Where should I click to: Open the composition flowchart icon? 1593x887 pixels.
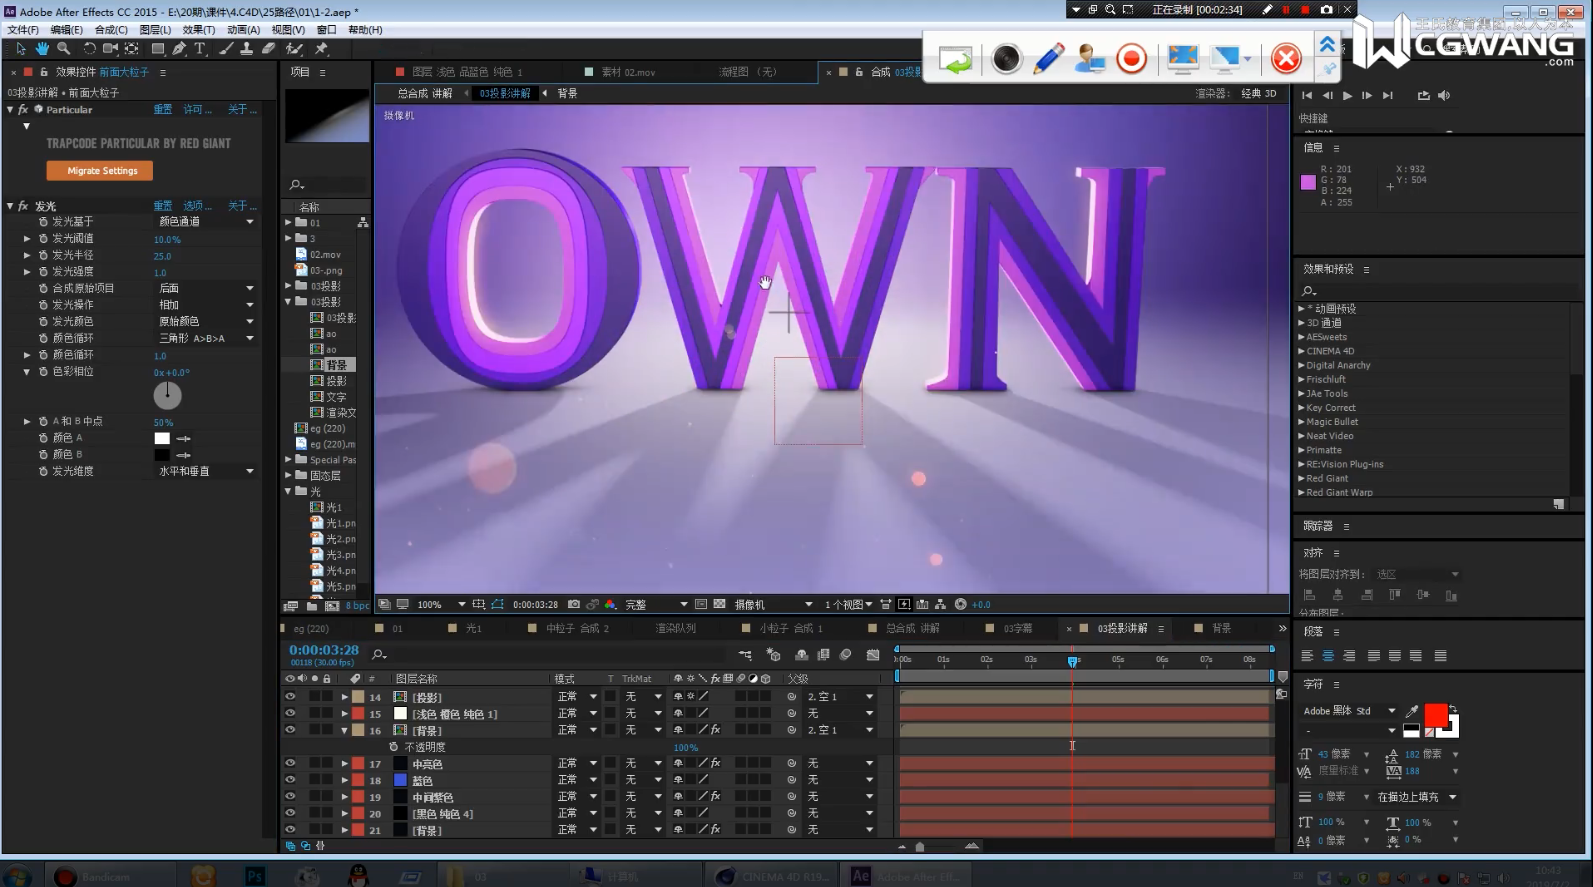(x=940, y=604)
